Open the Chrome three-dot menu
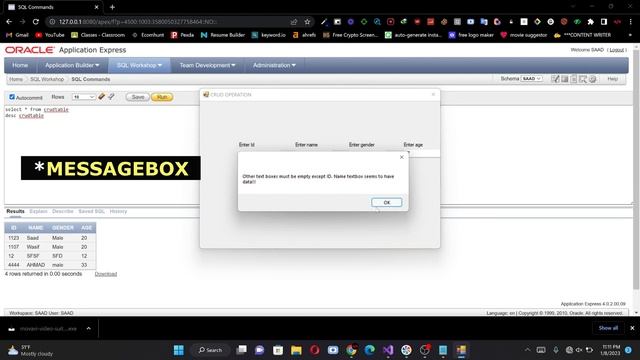The height and width of the screenshot is (360, 640). click(x=631, y=22)
